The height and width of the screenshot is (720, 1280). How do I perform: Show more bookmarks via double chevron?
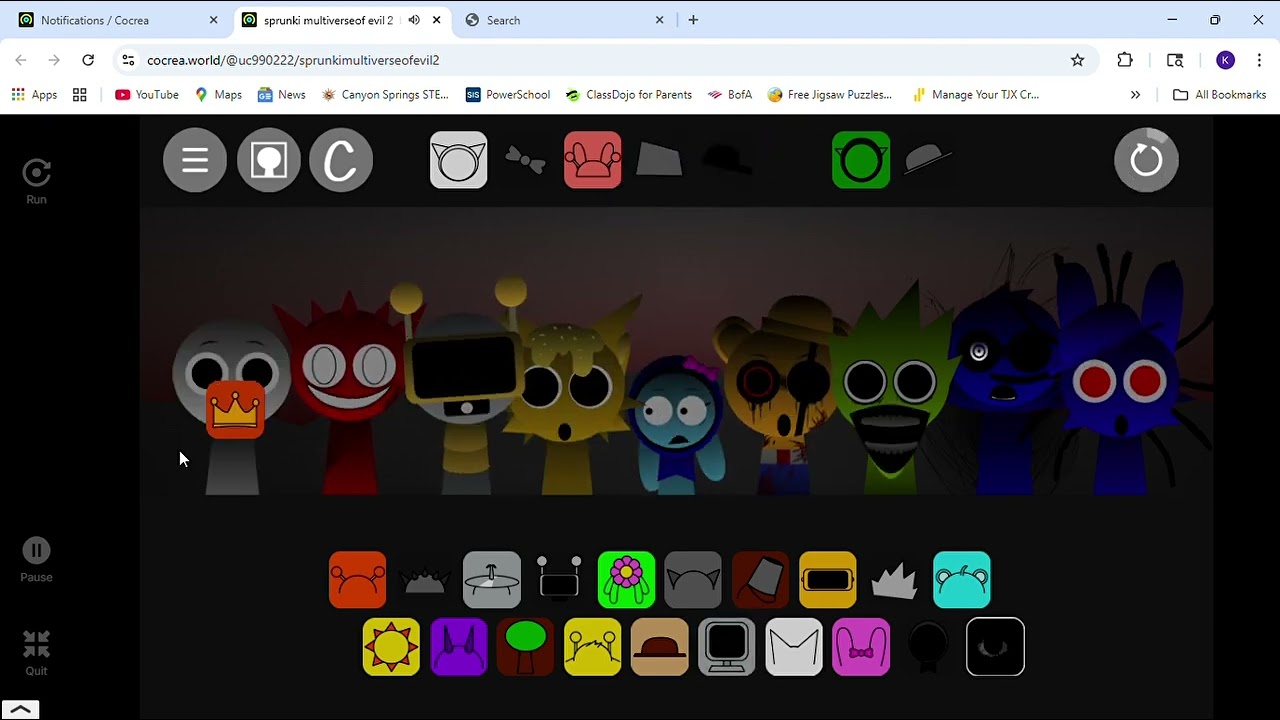1135,94
